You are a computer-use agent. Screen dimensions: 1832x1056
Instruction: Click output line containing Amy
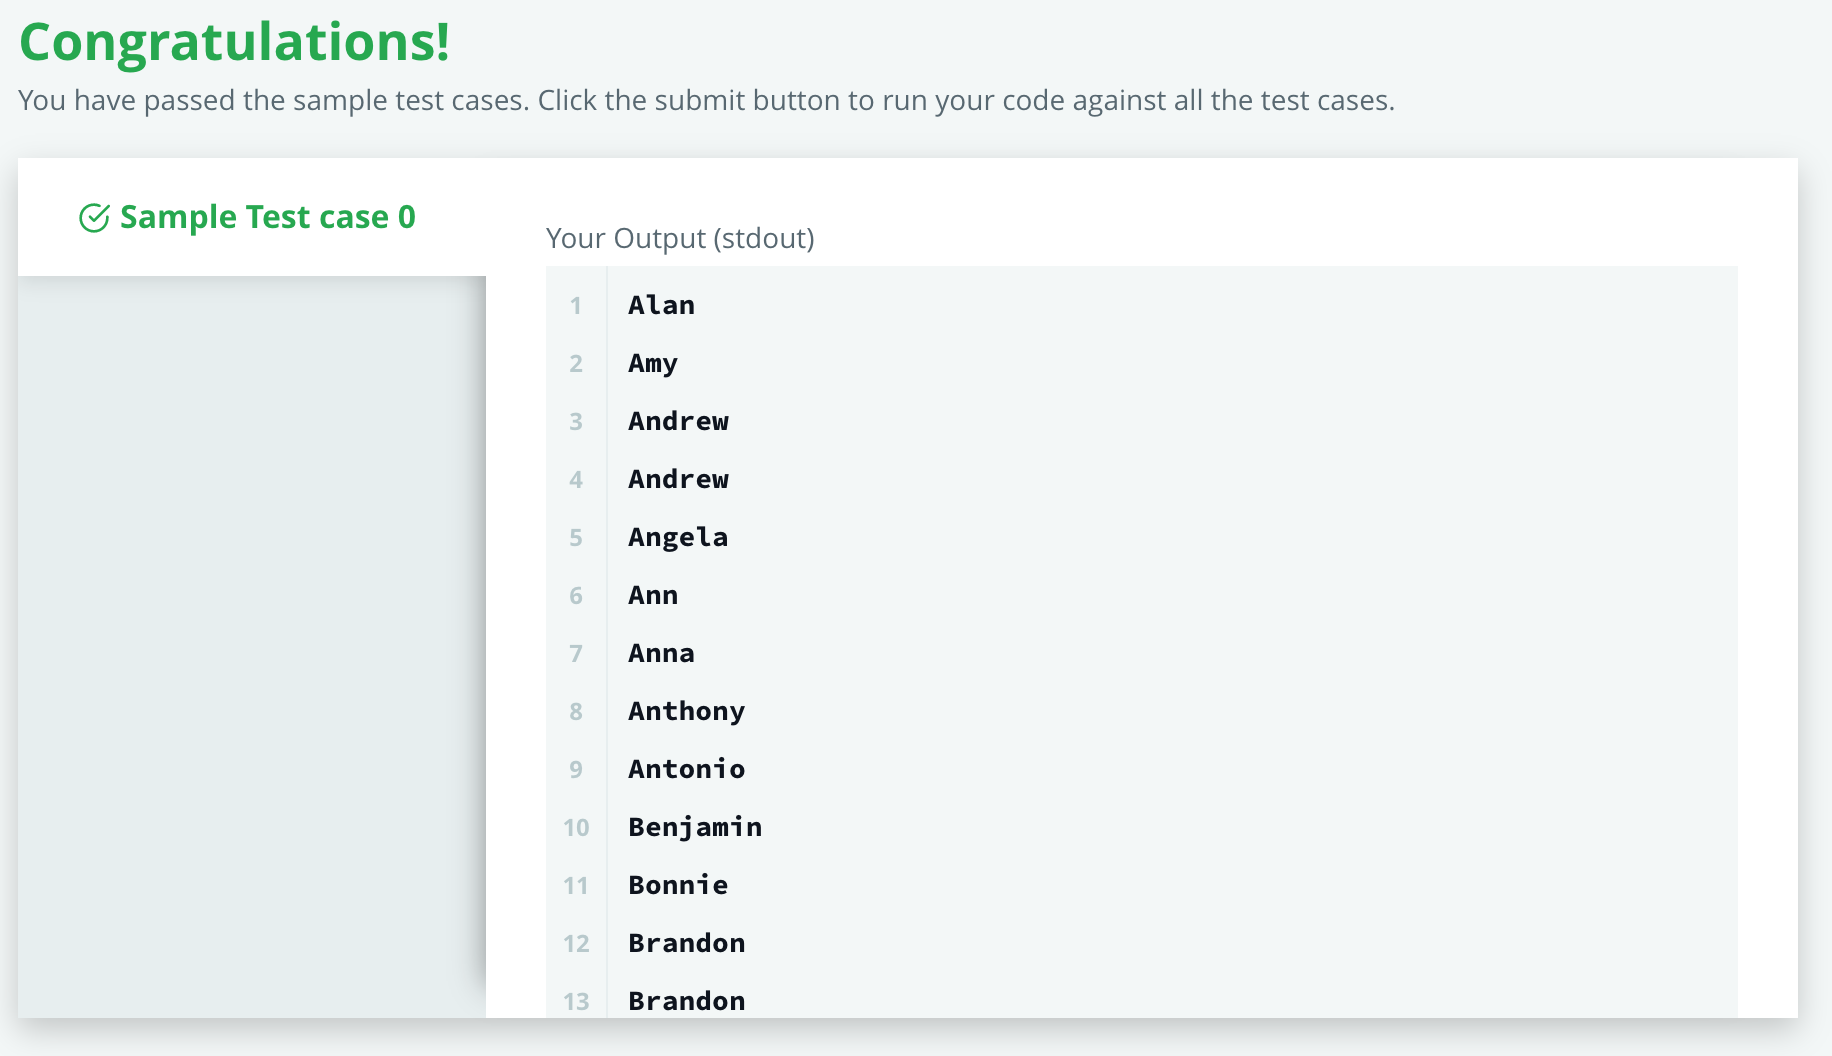click(652, 363)
